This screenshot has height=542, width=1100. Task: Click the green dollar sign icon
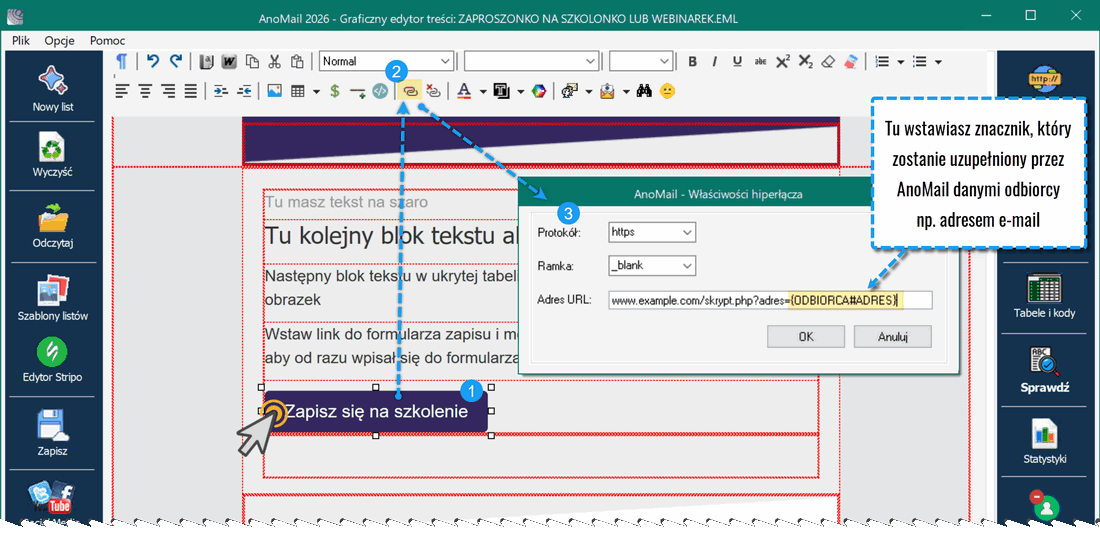[x=335, y=90]
